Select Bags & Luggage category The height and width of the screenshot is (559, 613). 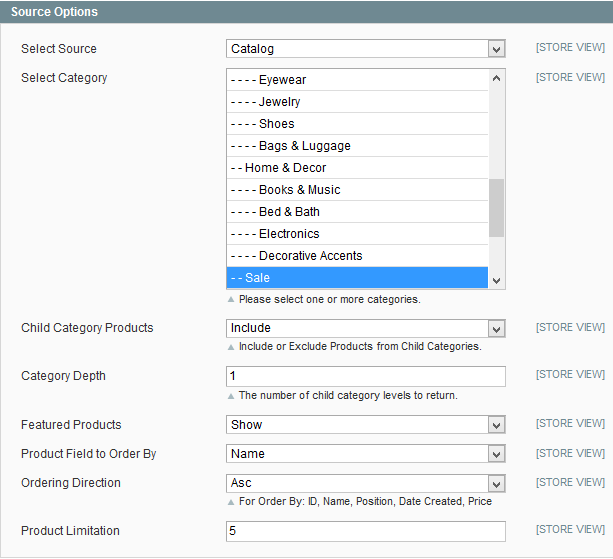tap(357, 146)
